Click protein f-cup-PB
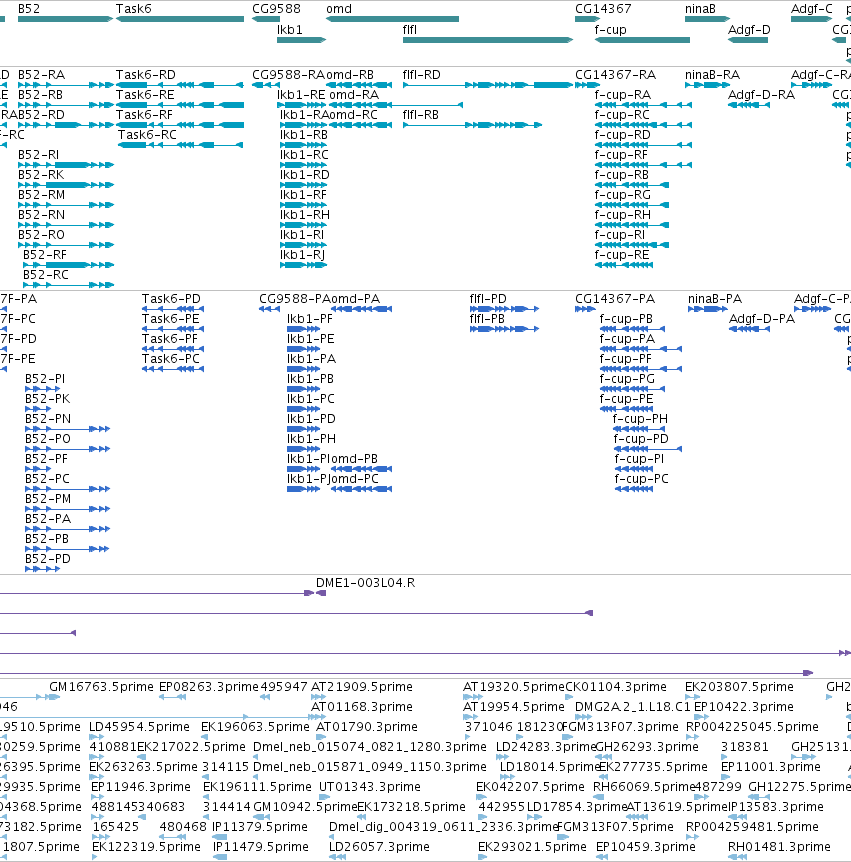Screen dimensions: 851x862 pyautogui.click(x=632, y=329)
